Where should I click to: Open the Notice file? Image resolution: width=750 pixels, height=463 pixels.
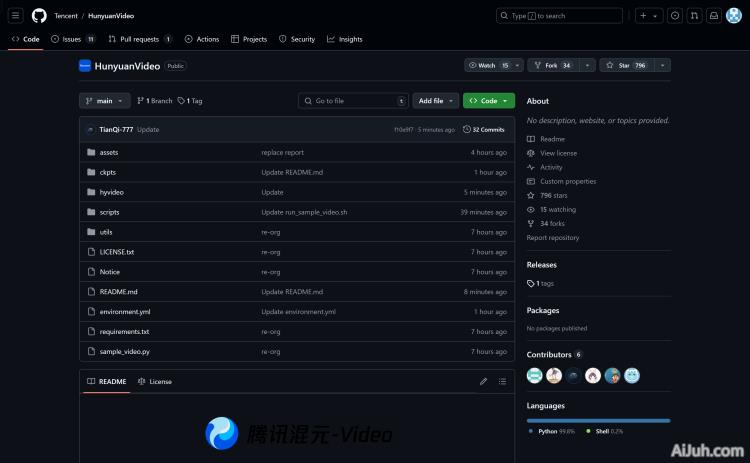pyautogui.click(x=110, y=272)
